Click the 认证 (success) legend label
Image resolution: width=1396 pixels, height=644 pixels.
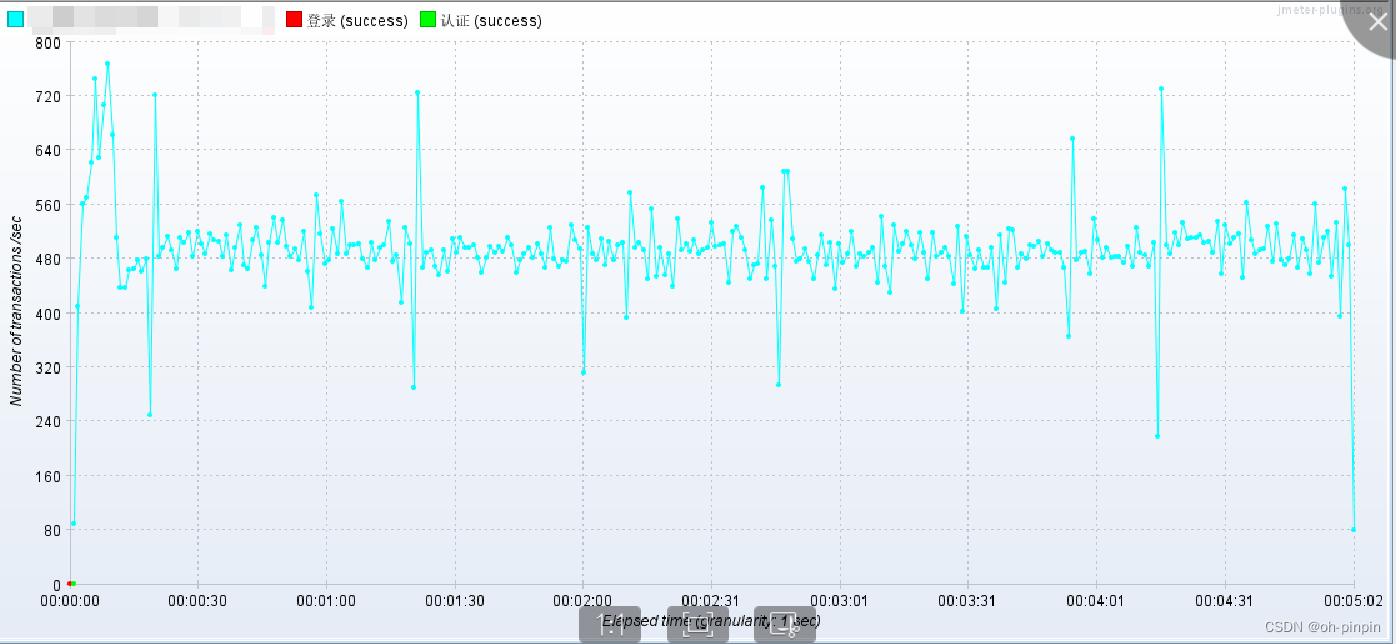coord(491,20)
